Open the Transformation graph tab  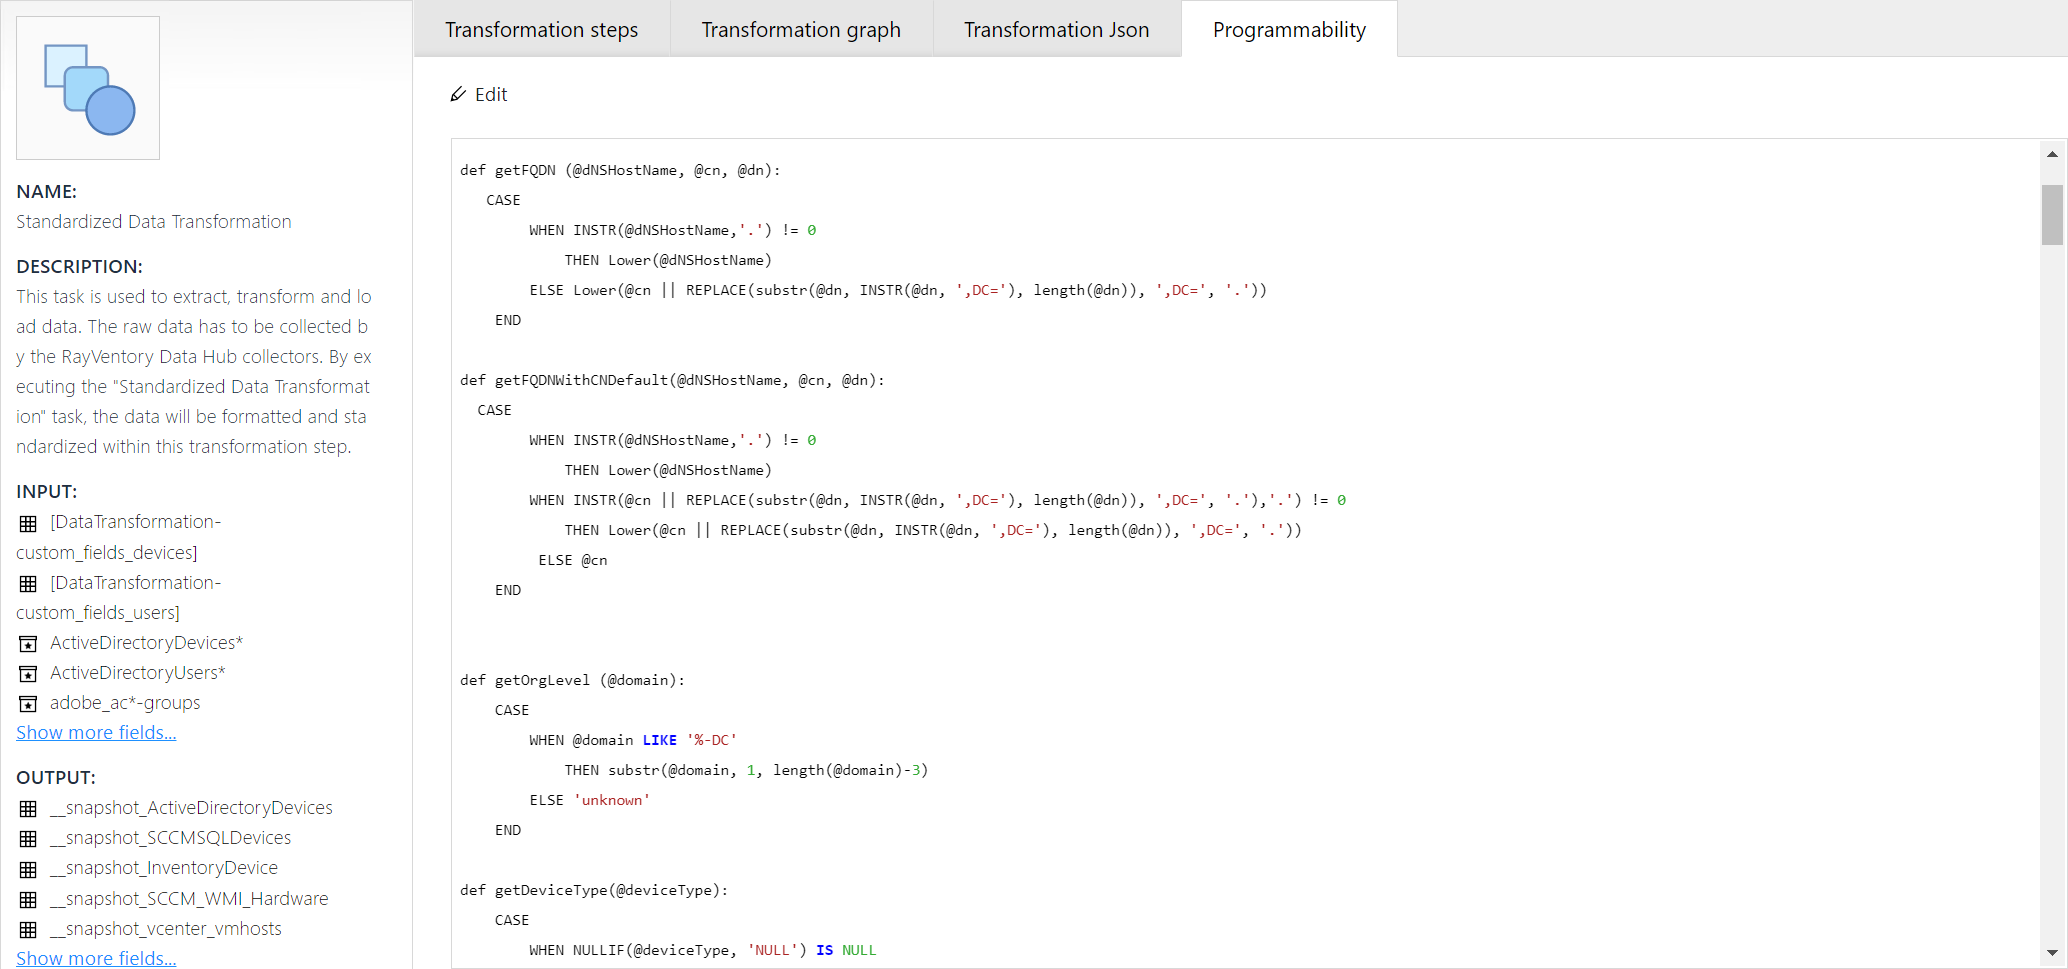tap(800, 29)
